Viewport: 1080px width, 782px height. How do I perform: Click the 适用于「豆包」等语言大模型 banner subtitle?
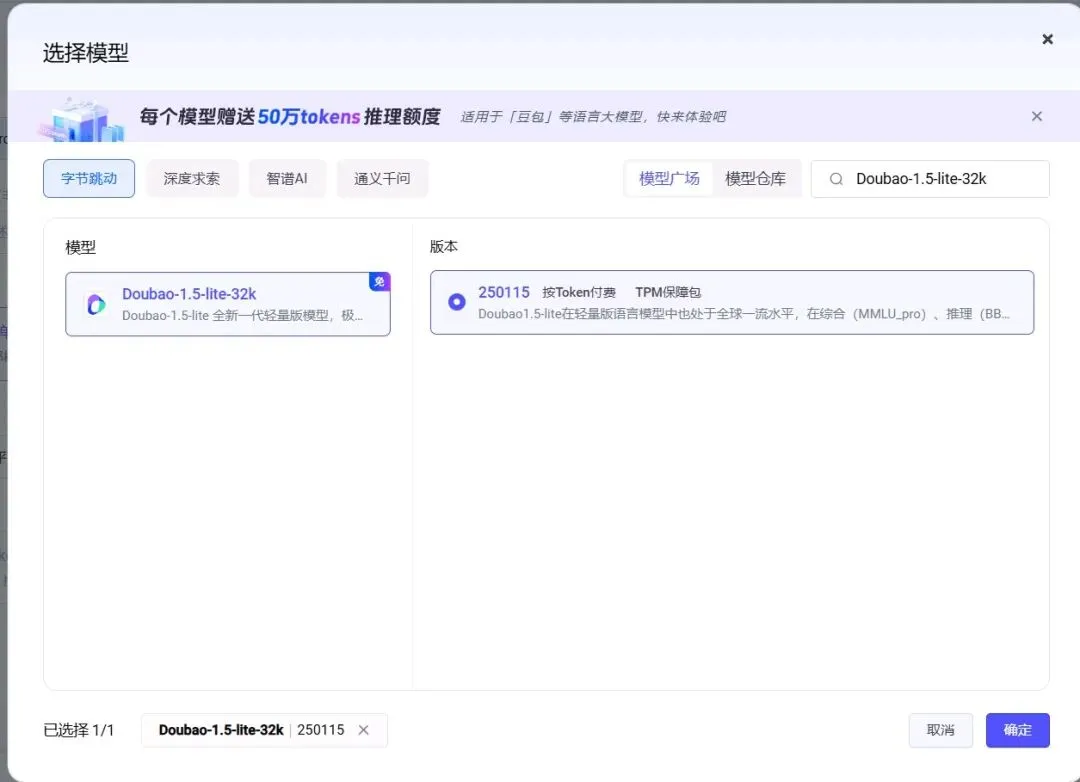592,116
